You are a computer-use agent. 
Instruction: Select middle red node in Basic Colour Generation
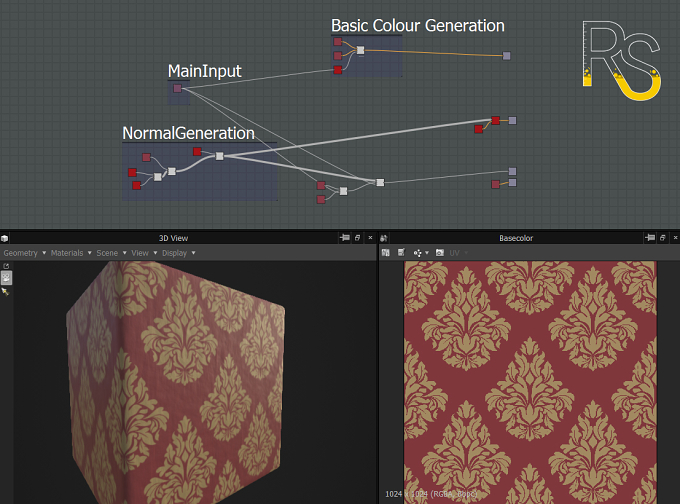tap(338, 56)
